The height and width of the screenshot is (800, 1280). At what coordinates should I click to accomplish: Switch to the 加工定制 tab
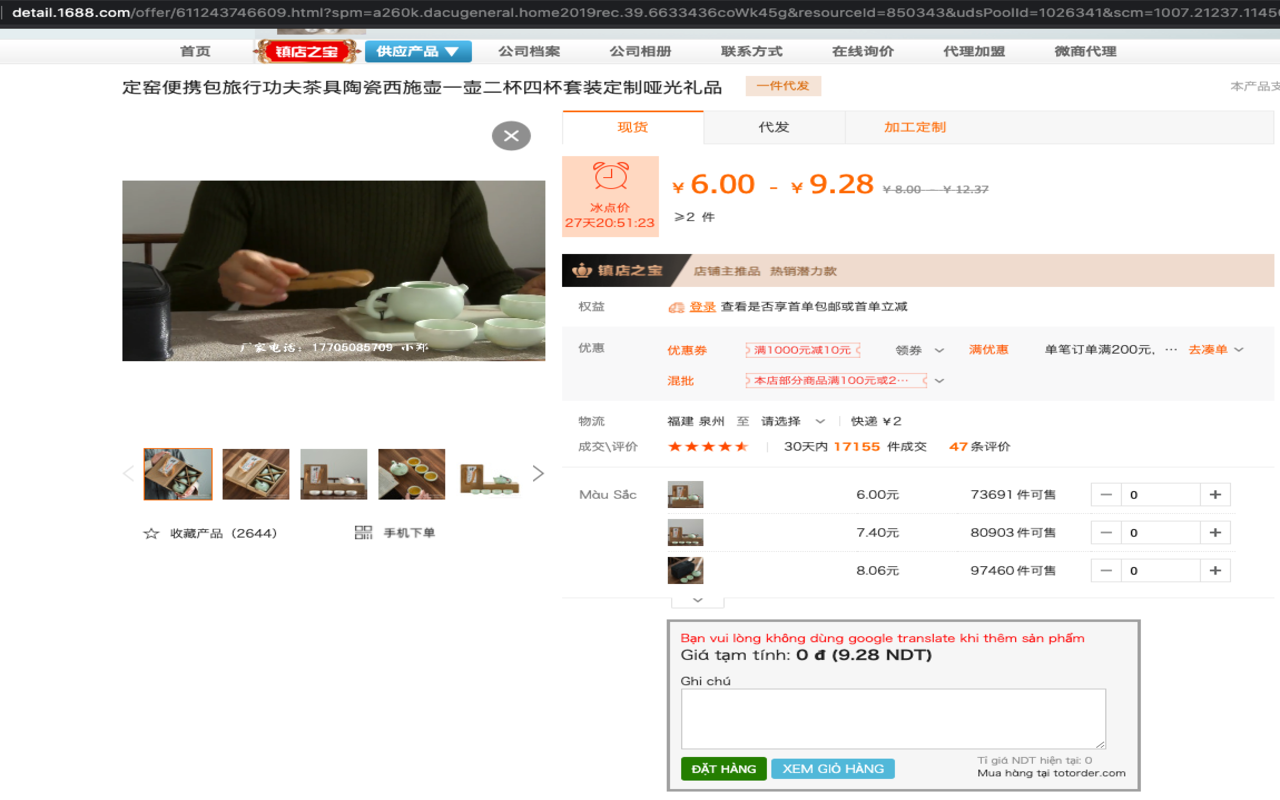915,127
